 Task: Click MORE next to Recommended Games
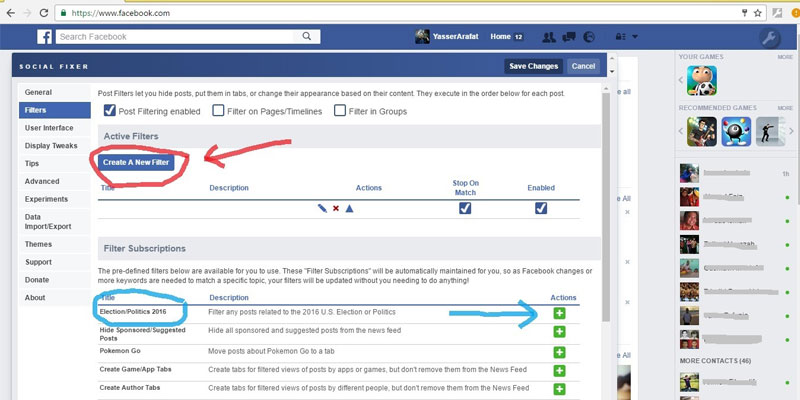coord(785,108)
